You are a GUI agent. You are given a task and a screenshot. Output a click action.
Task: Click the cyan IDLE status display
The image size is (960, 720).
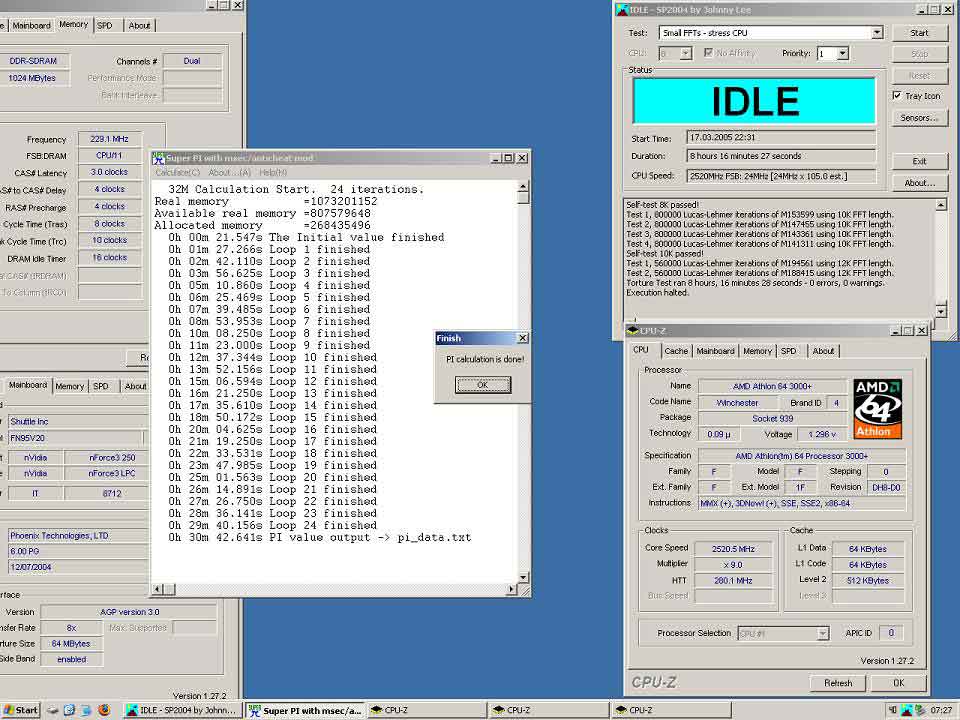click(x=754, y=101)
